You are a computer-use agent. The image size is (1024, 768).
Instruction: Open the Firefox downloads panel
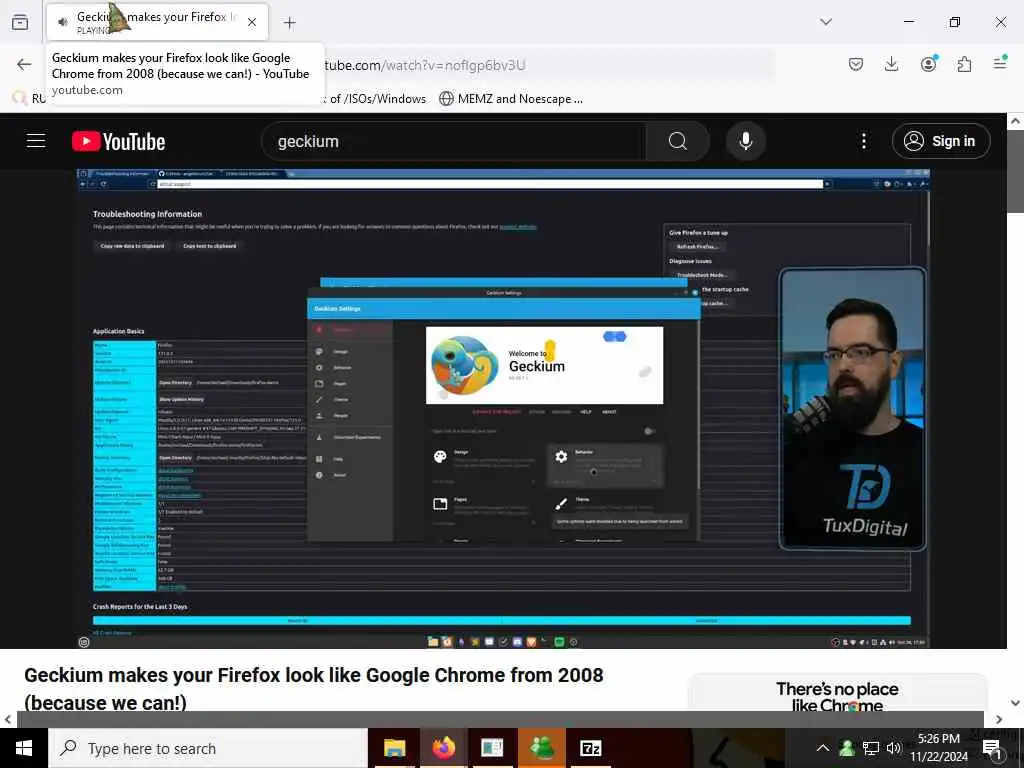point(891,64)
